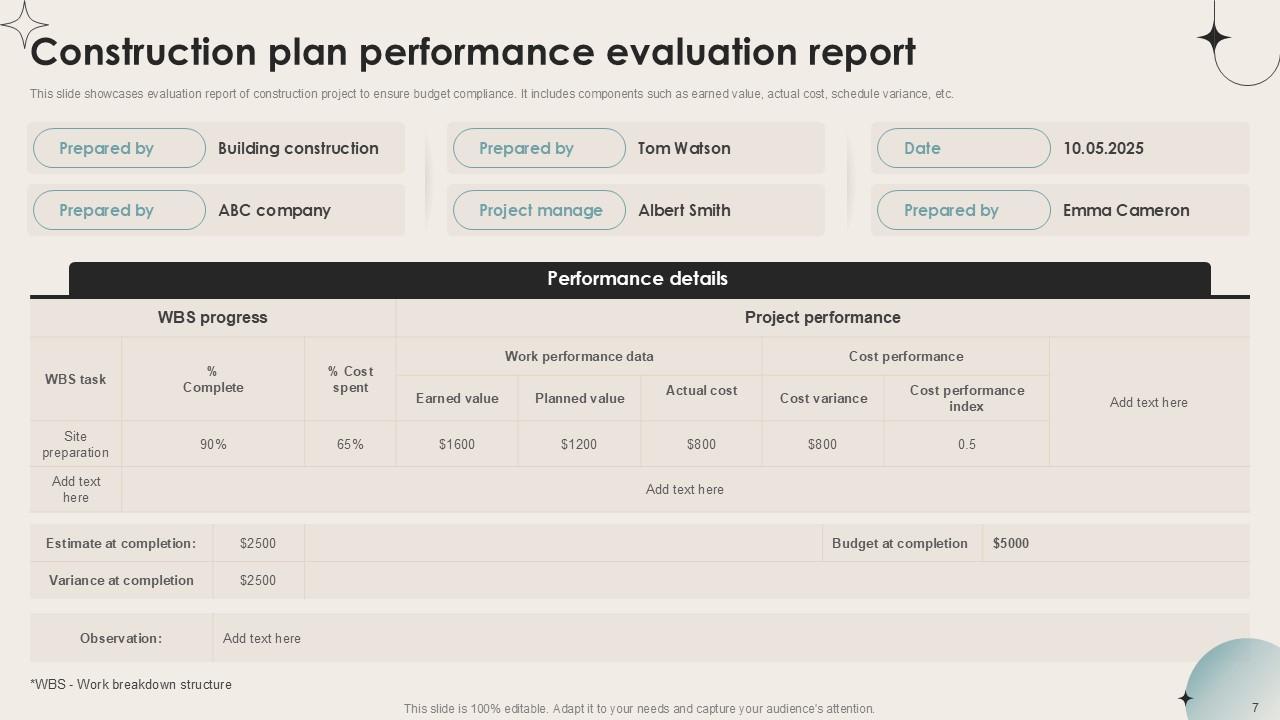The image size is (1280, 720).
Task: Click the outlined four-point star decoration
Action: 24,23
